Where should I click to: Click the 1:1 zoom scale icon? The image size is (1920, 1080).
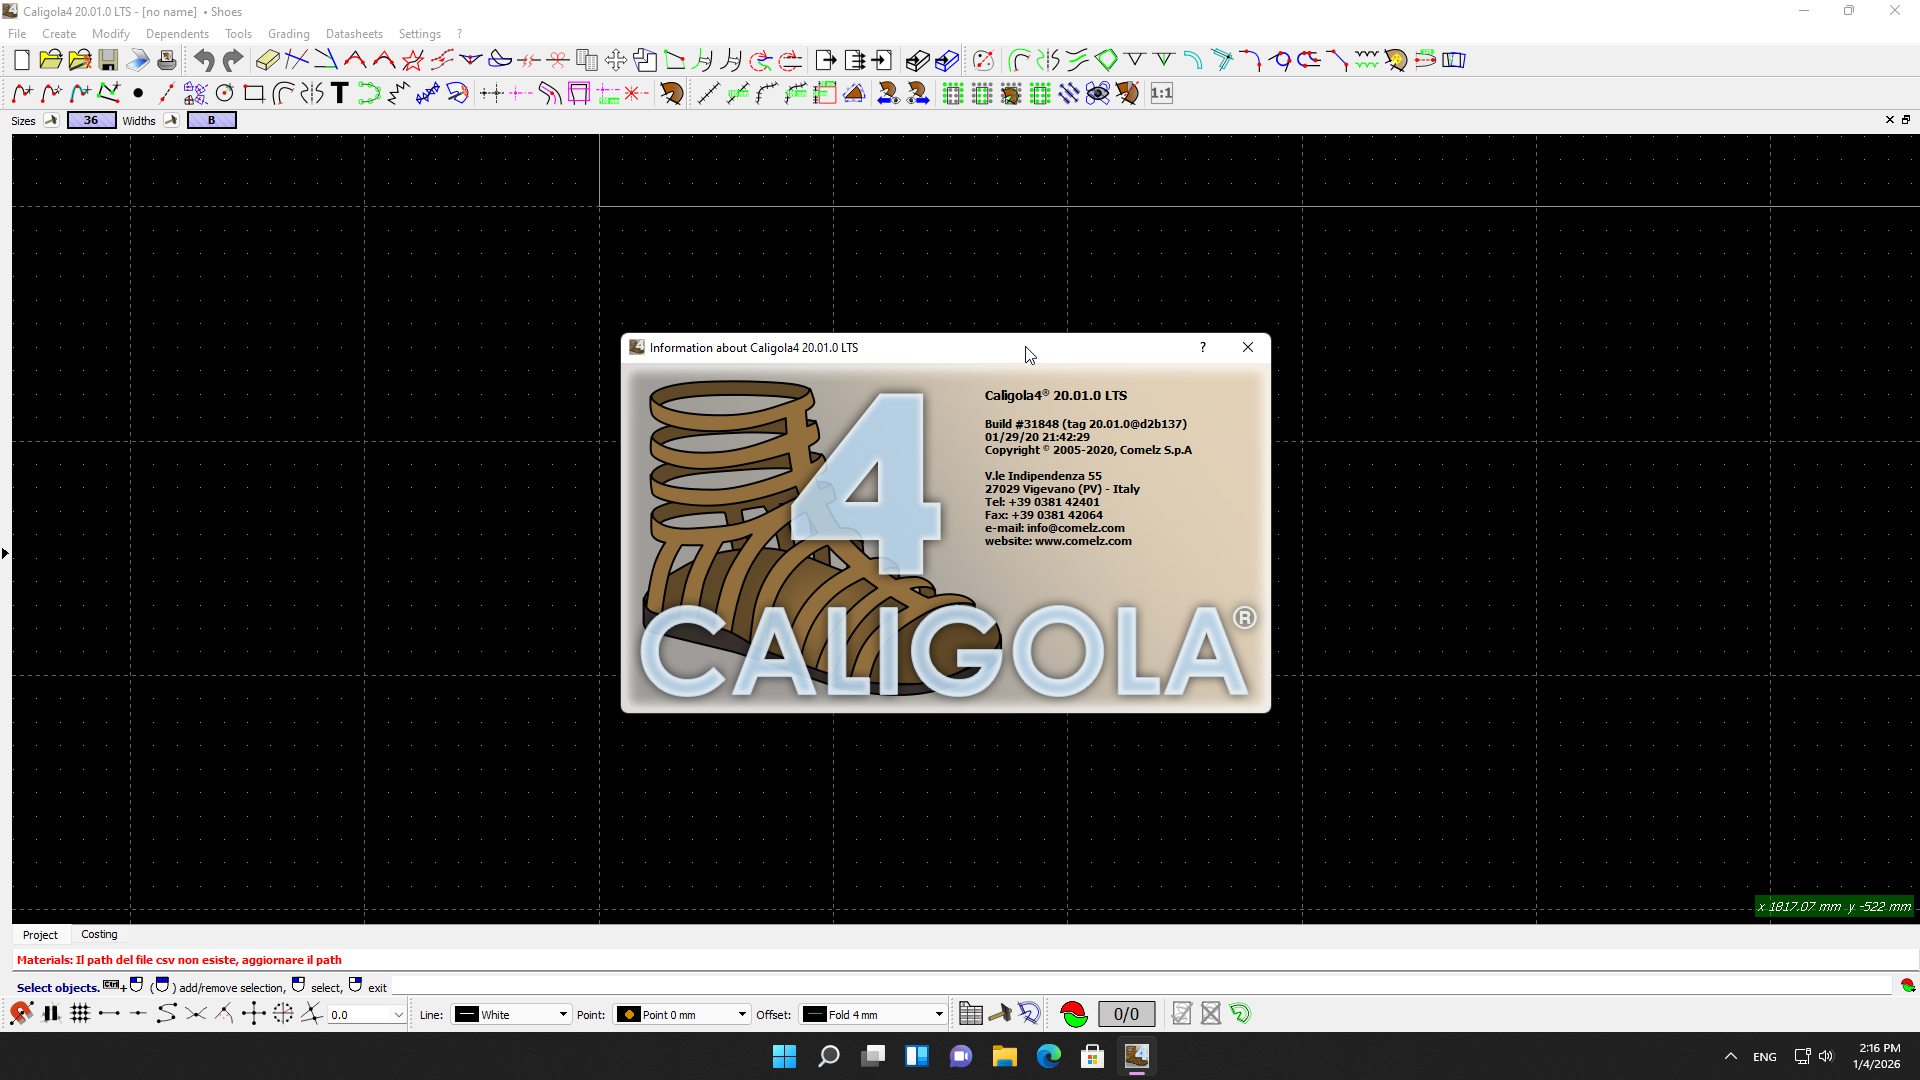1161,94
